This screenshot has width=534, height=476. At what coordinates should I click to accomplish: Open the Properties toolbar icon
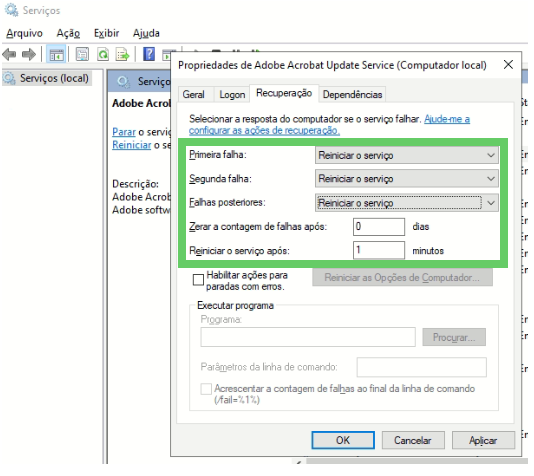point(82,54)
